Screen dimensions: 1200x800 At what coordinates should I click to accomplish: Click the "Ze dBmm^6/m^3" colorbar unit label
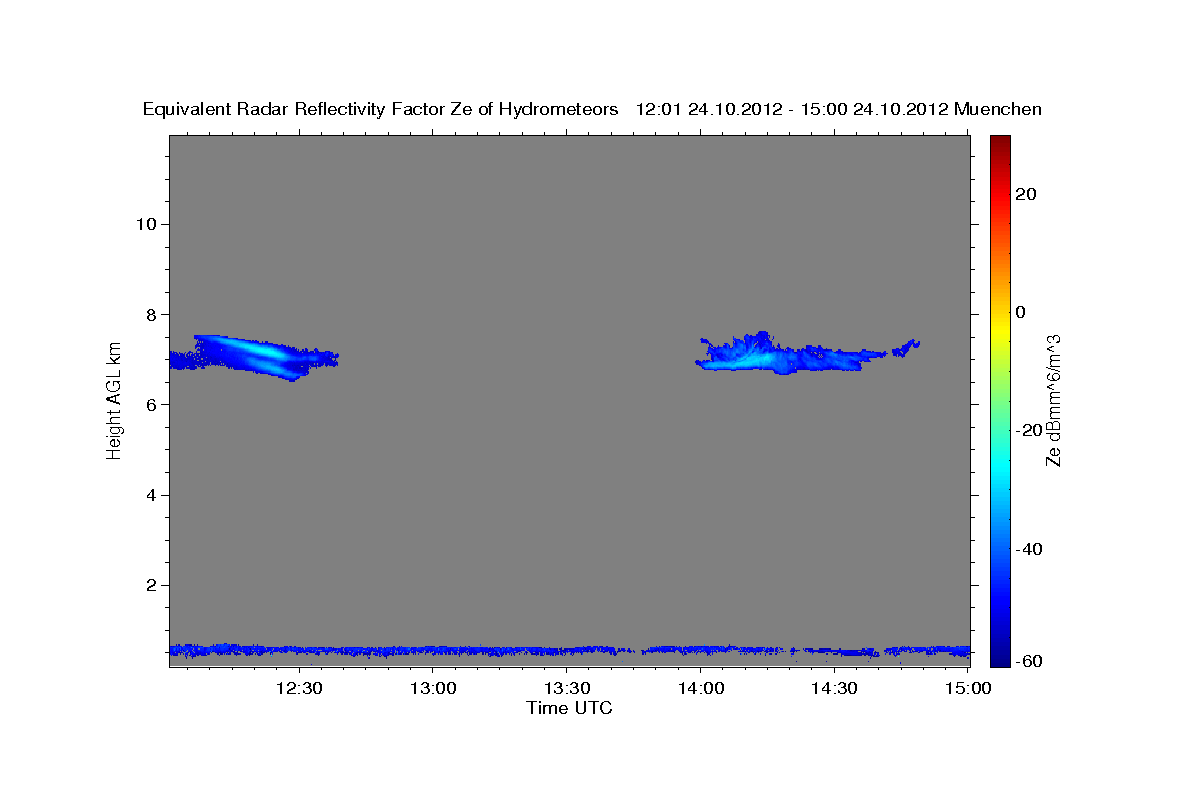1053,400
